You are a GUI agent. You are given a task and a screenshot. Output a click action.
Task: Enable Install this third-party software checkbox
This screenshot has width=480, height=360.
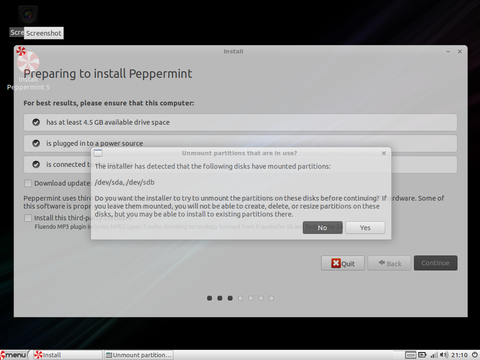[x=28, y=218]
